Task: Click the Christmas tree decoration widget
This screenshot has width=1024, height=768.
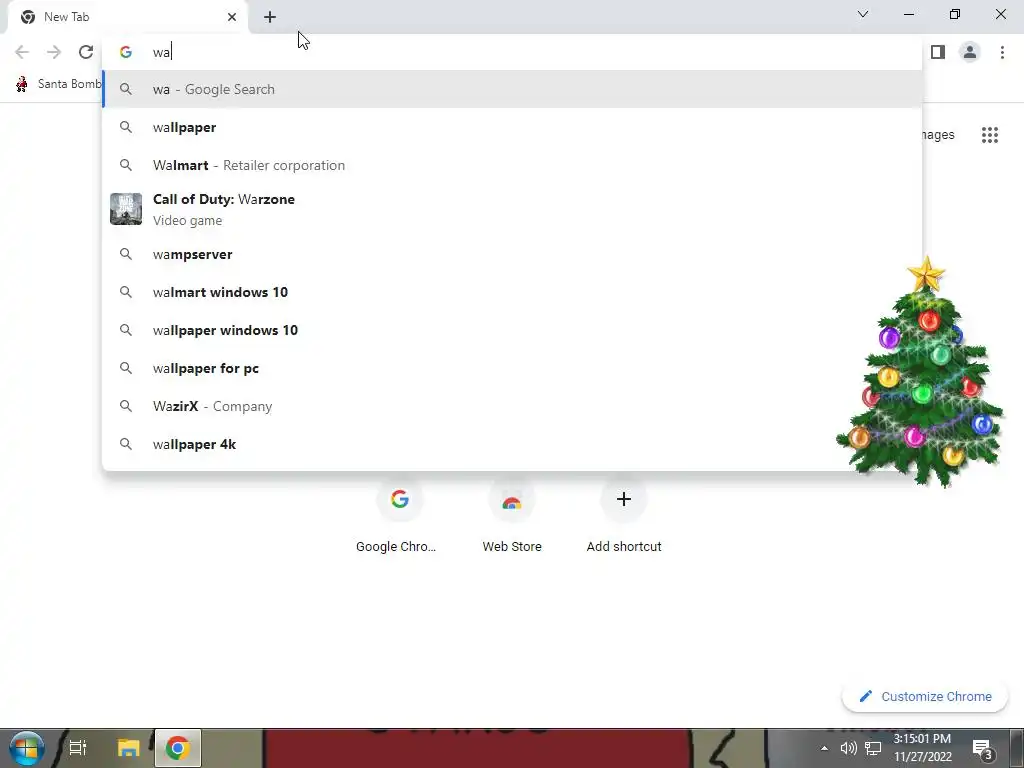Action: (920, 373)
